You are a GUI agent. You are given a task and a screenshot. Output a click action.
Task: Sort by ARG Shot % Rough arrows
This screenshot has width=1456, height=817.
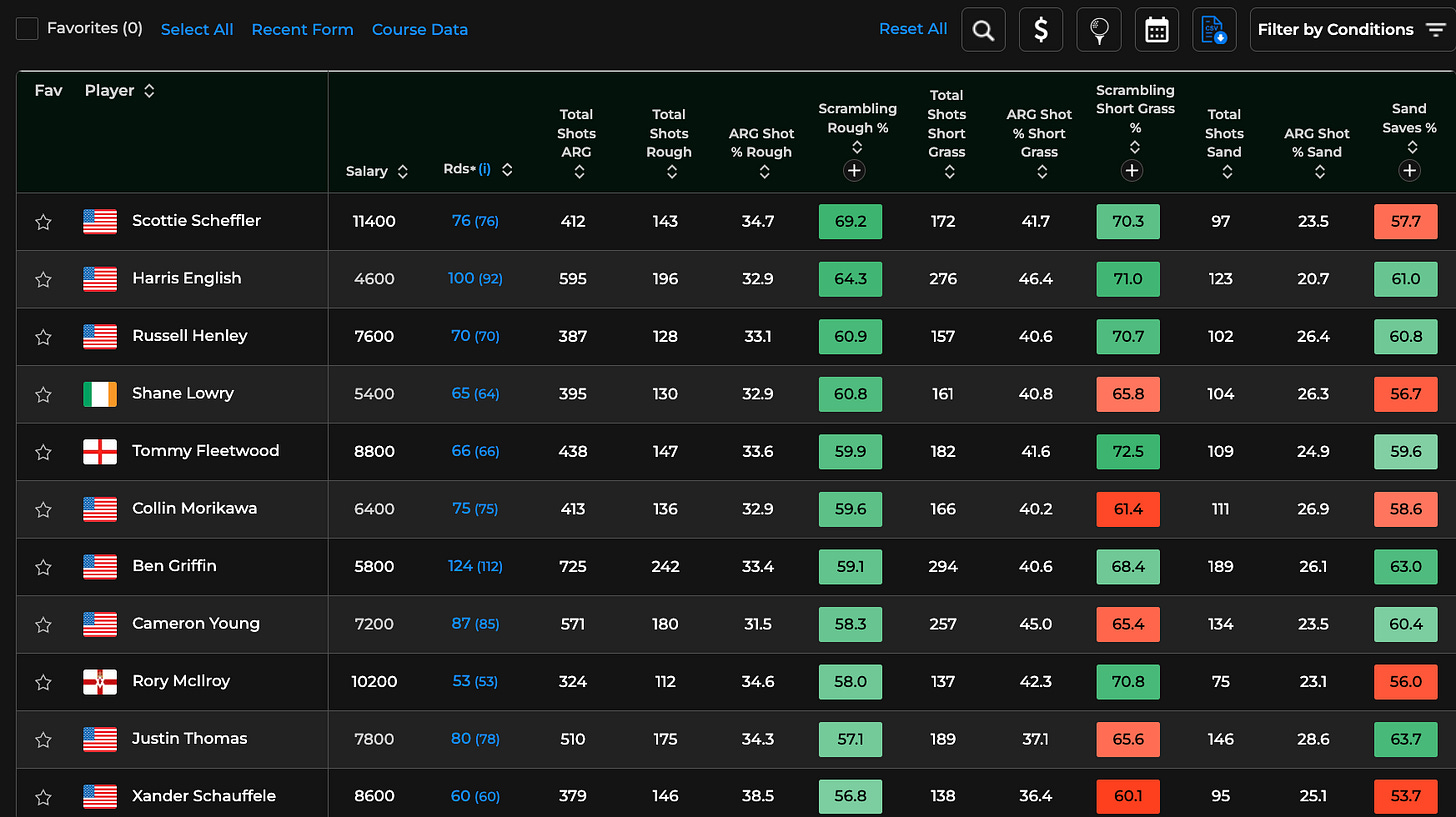[x=764, y=172]
